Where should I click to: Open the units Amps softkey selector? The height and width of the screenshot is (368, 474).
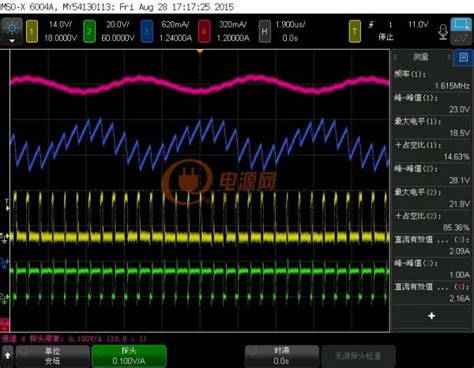[53, 356]
